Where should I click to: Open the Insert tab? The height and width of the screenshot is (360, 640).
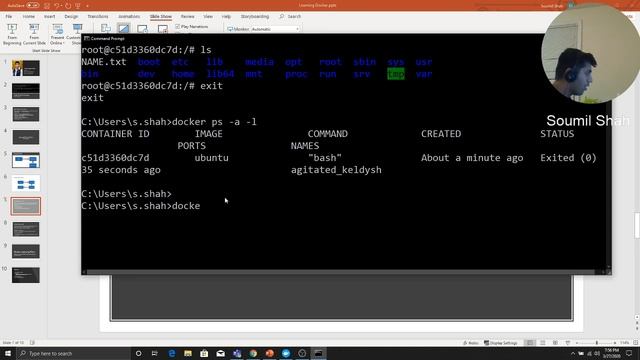[49, 16]
